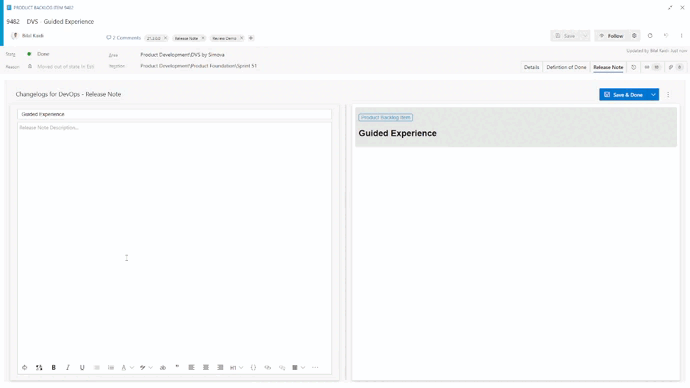Open Save button dropdown arrow
Viewport: 690px width, 388px height.
585,36
